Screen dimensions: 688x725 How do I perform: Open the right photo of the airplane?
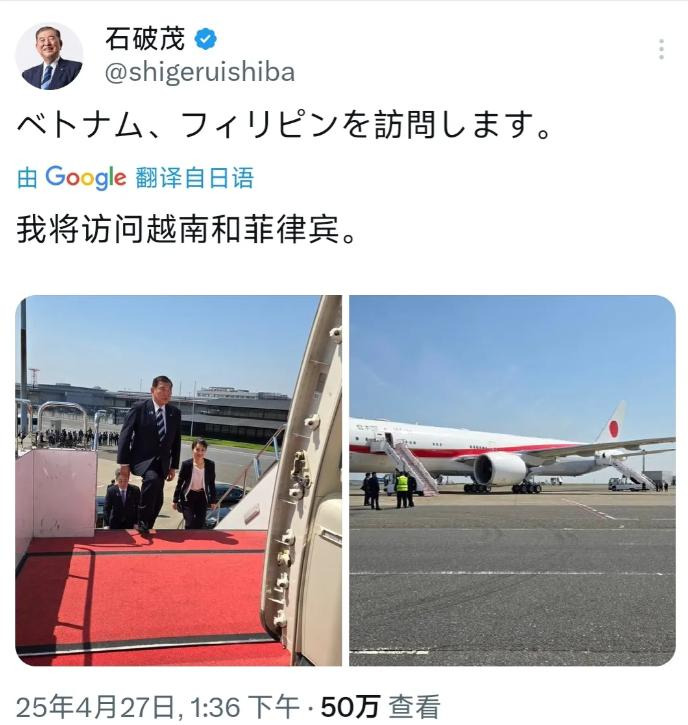click(x=512, y=480)
